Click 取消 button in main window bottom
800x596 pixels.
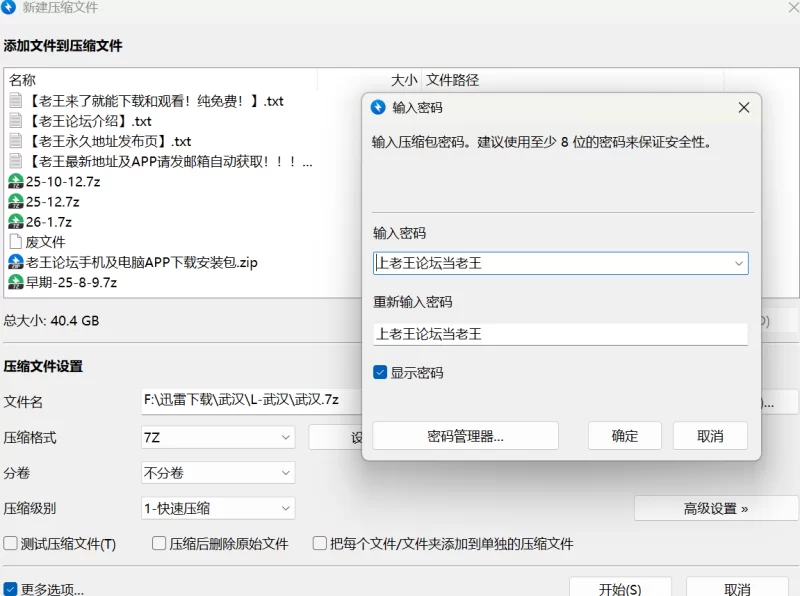coord(737,588)
